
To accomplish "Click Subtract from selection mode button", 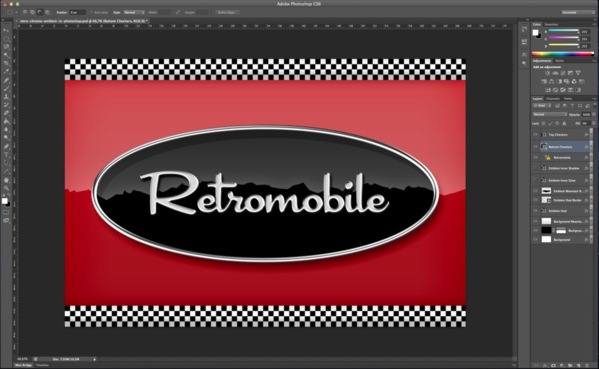I will pos(40,12).
